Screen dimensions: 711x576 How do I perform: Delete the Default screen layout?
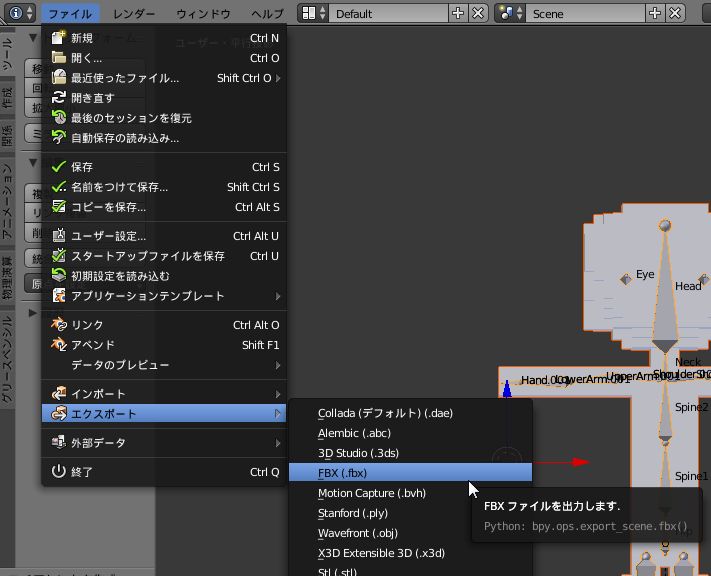tap(478, 13)
